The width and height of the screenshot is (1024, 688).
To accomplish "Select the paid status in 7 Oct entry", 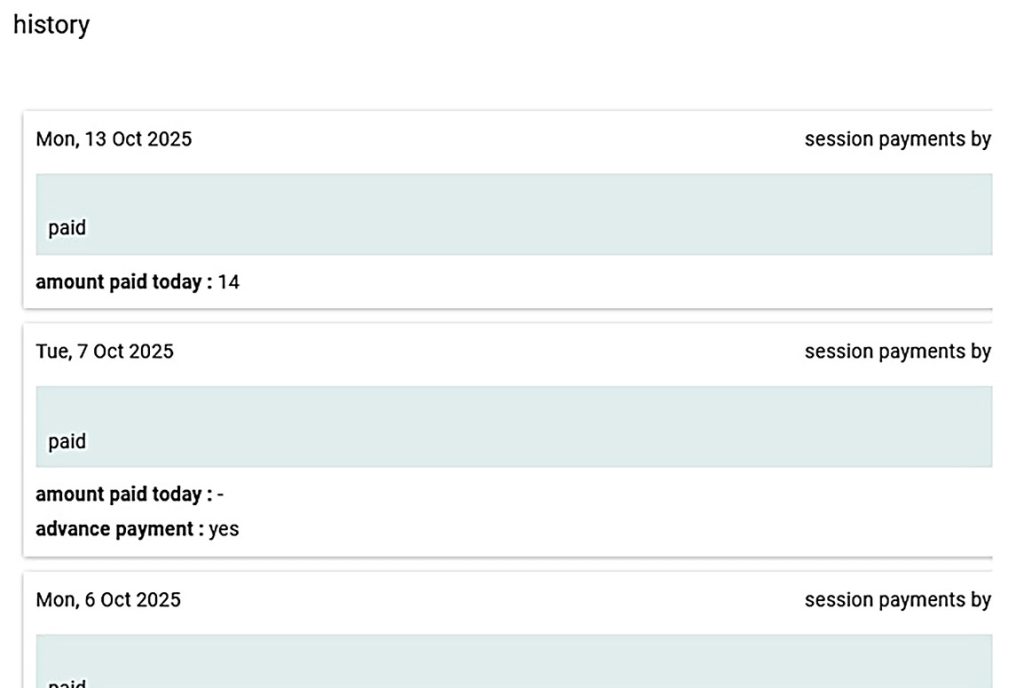I will tap(67, 441).
